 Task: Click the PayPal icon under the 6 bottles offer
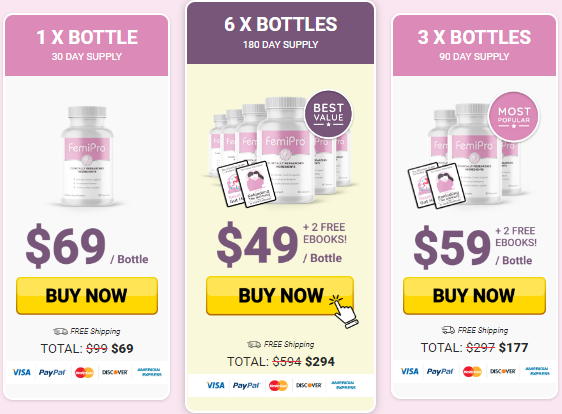pos(246,385)
